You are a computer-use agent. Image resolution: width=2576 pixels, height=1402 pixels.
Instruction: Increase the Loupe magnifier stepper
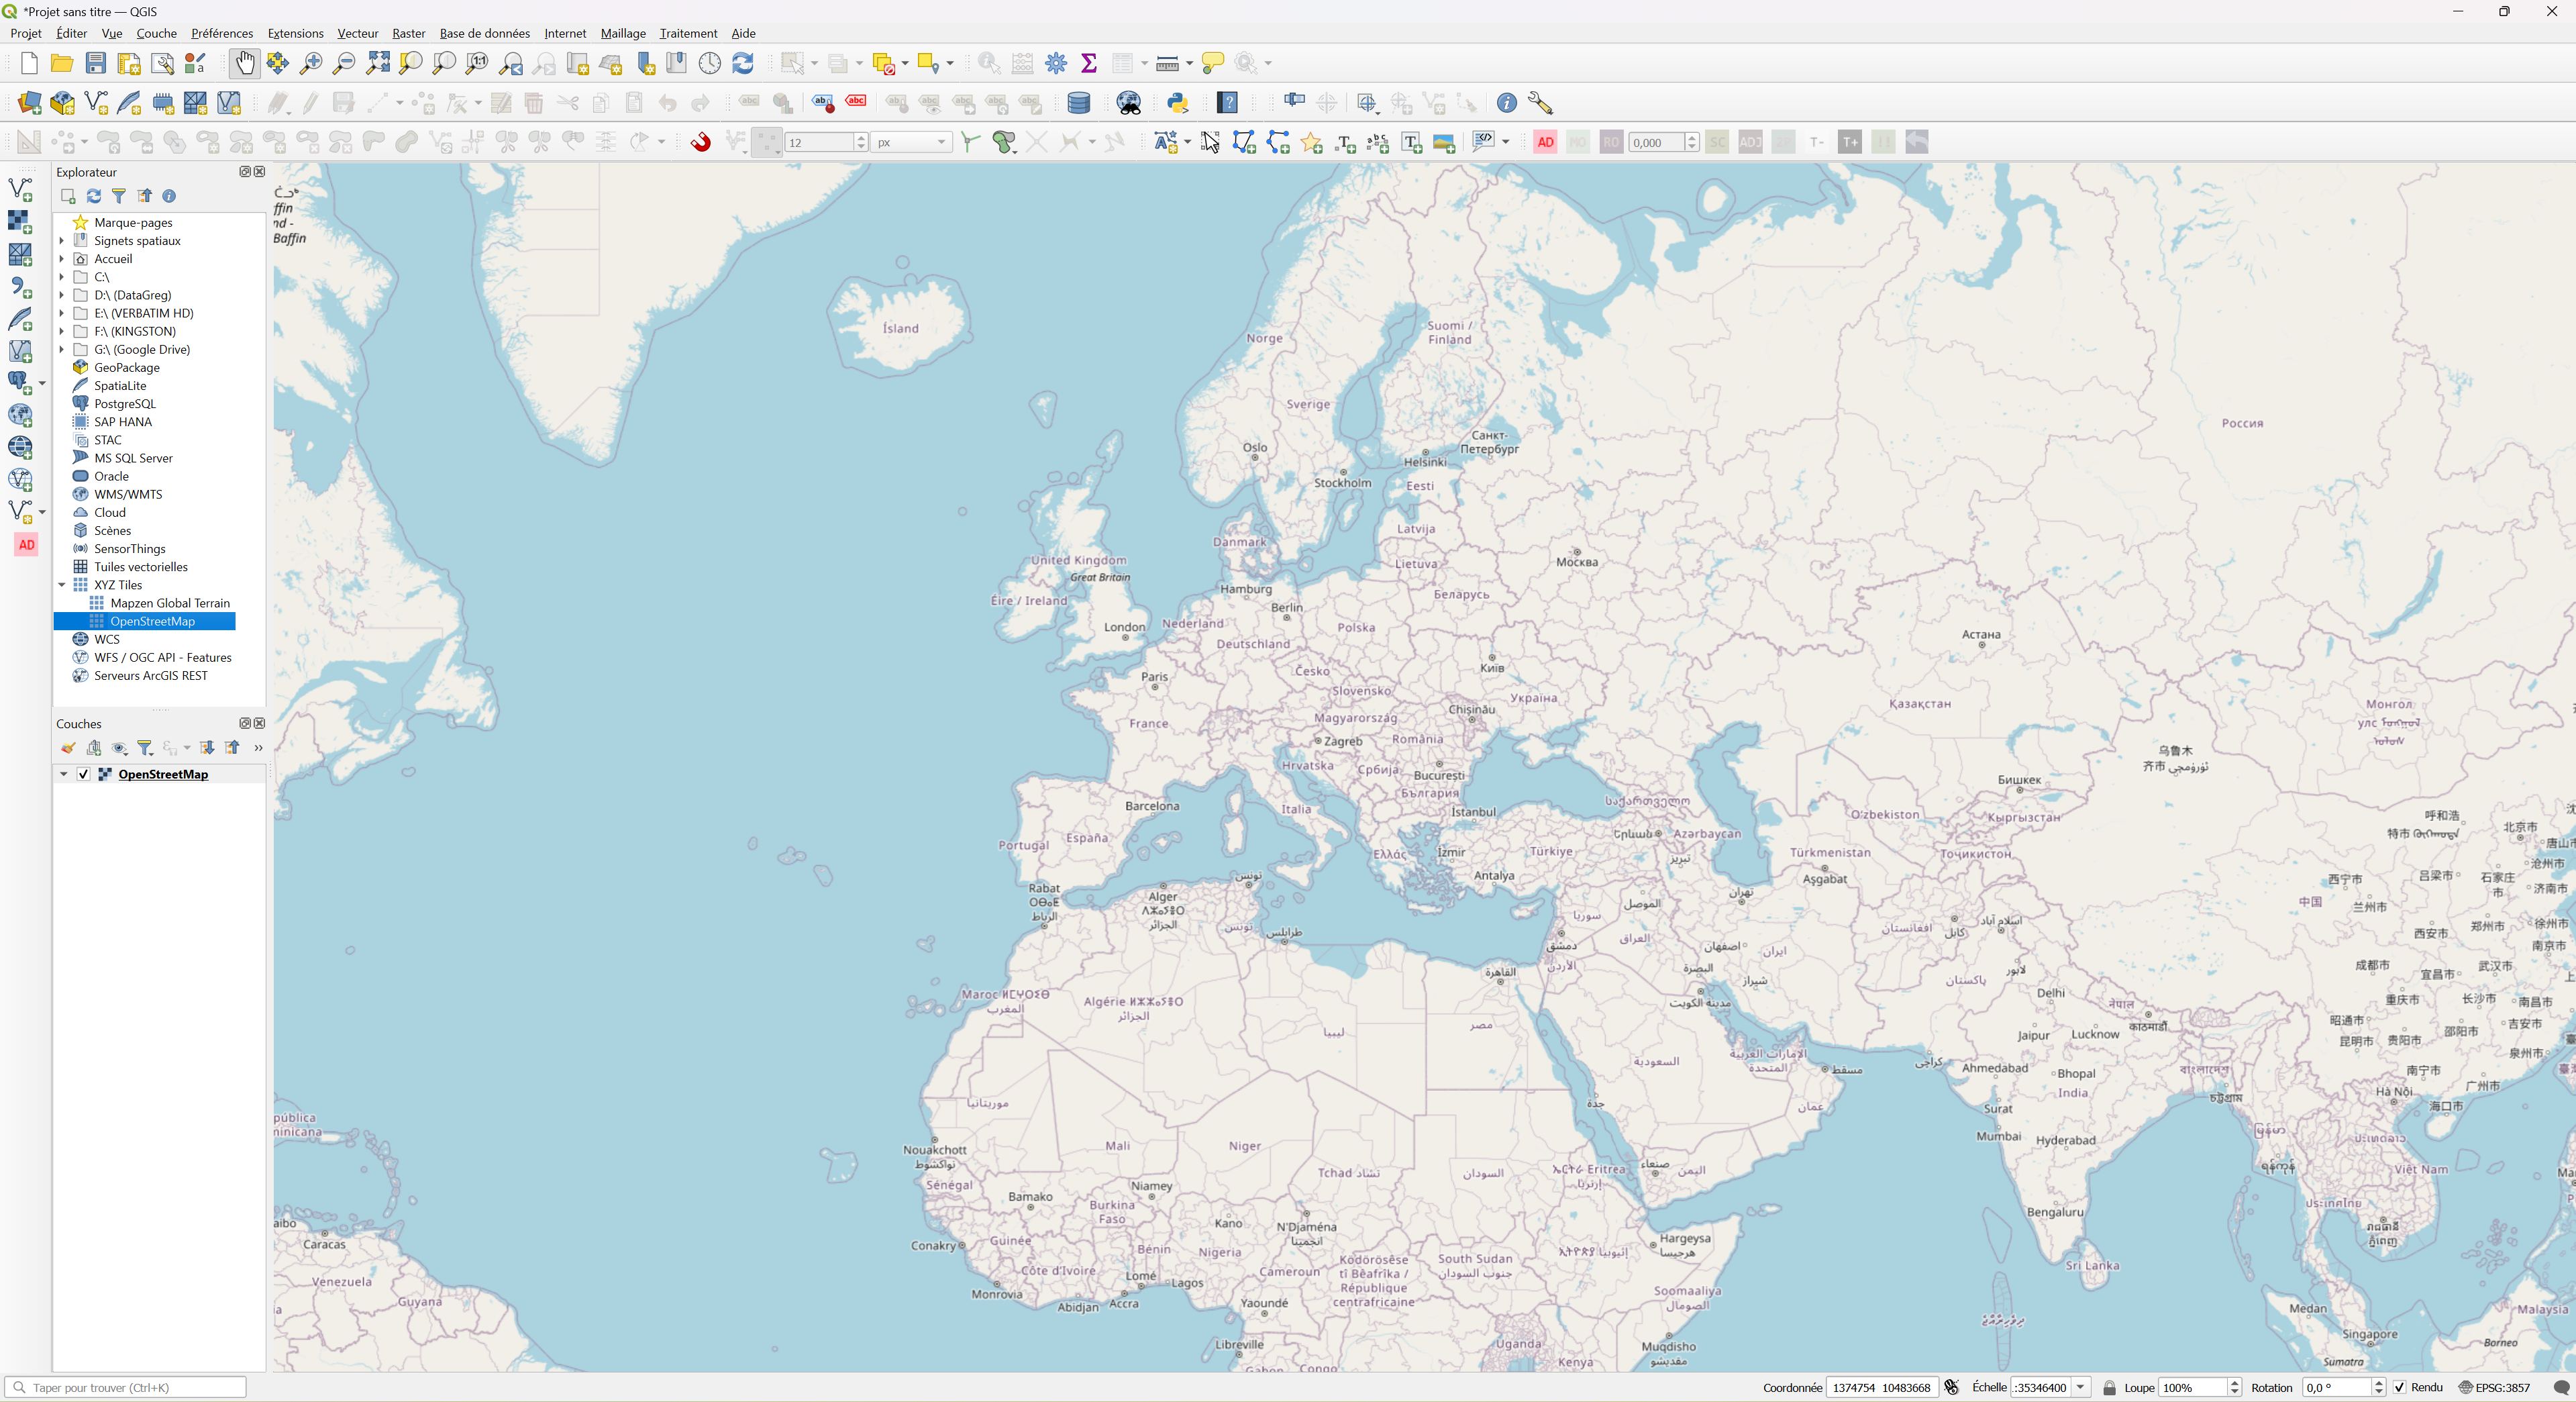(x=2234, y=1383)
